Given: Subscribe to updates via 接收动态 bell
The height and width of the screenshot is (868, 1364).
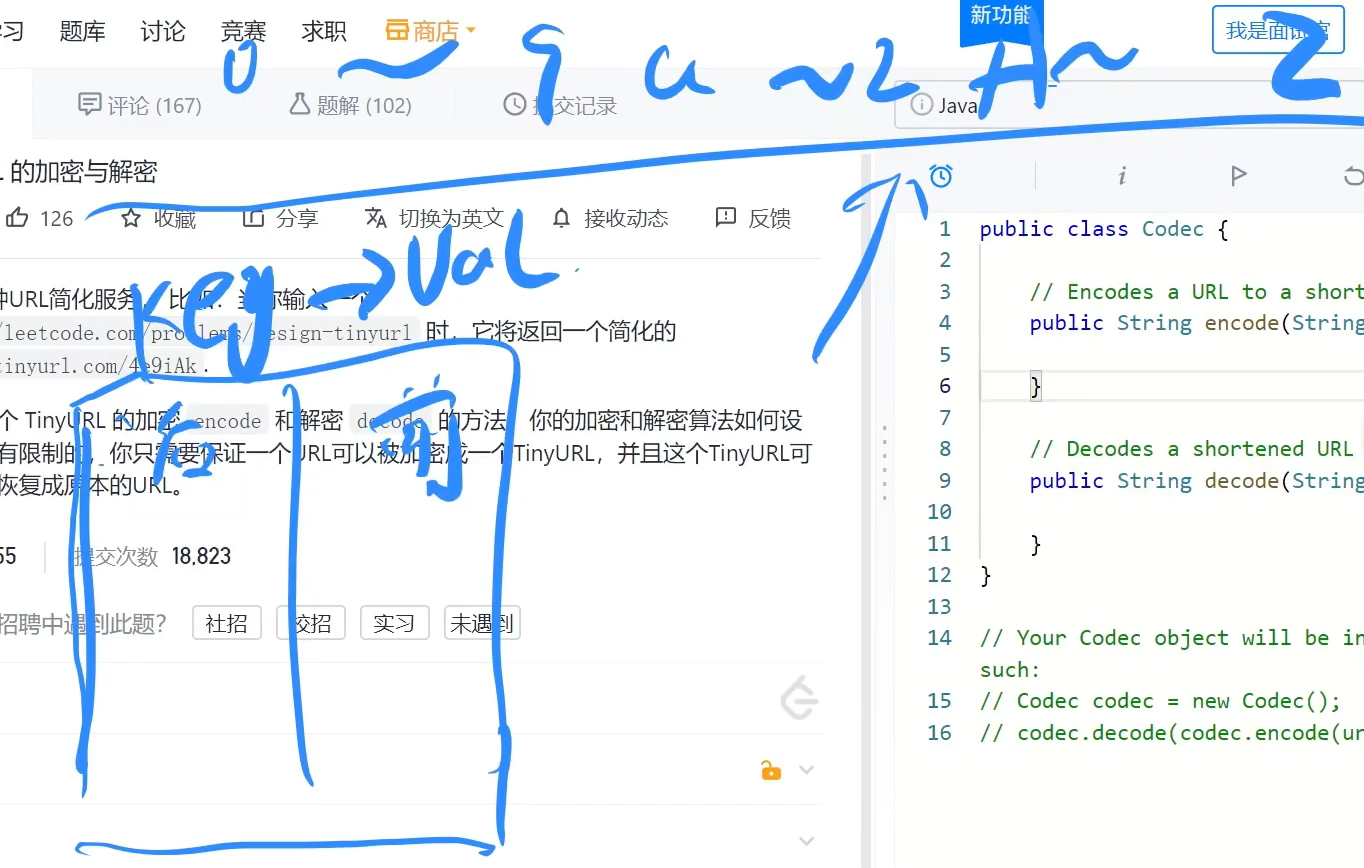Looking at the screenshot, I should (610, 218).
